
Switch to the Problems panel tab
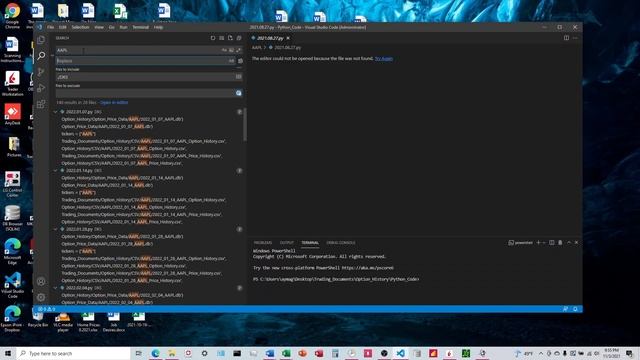pos(262,242)
